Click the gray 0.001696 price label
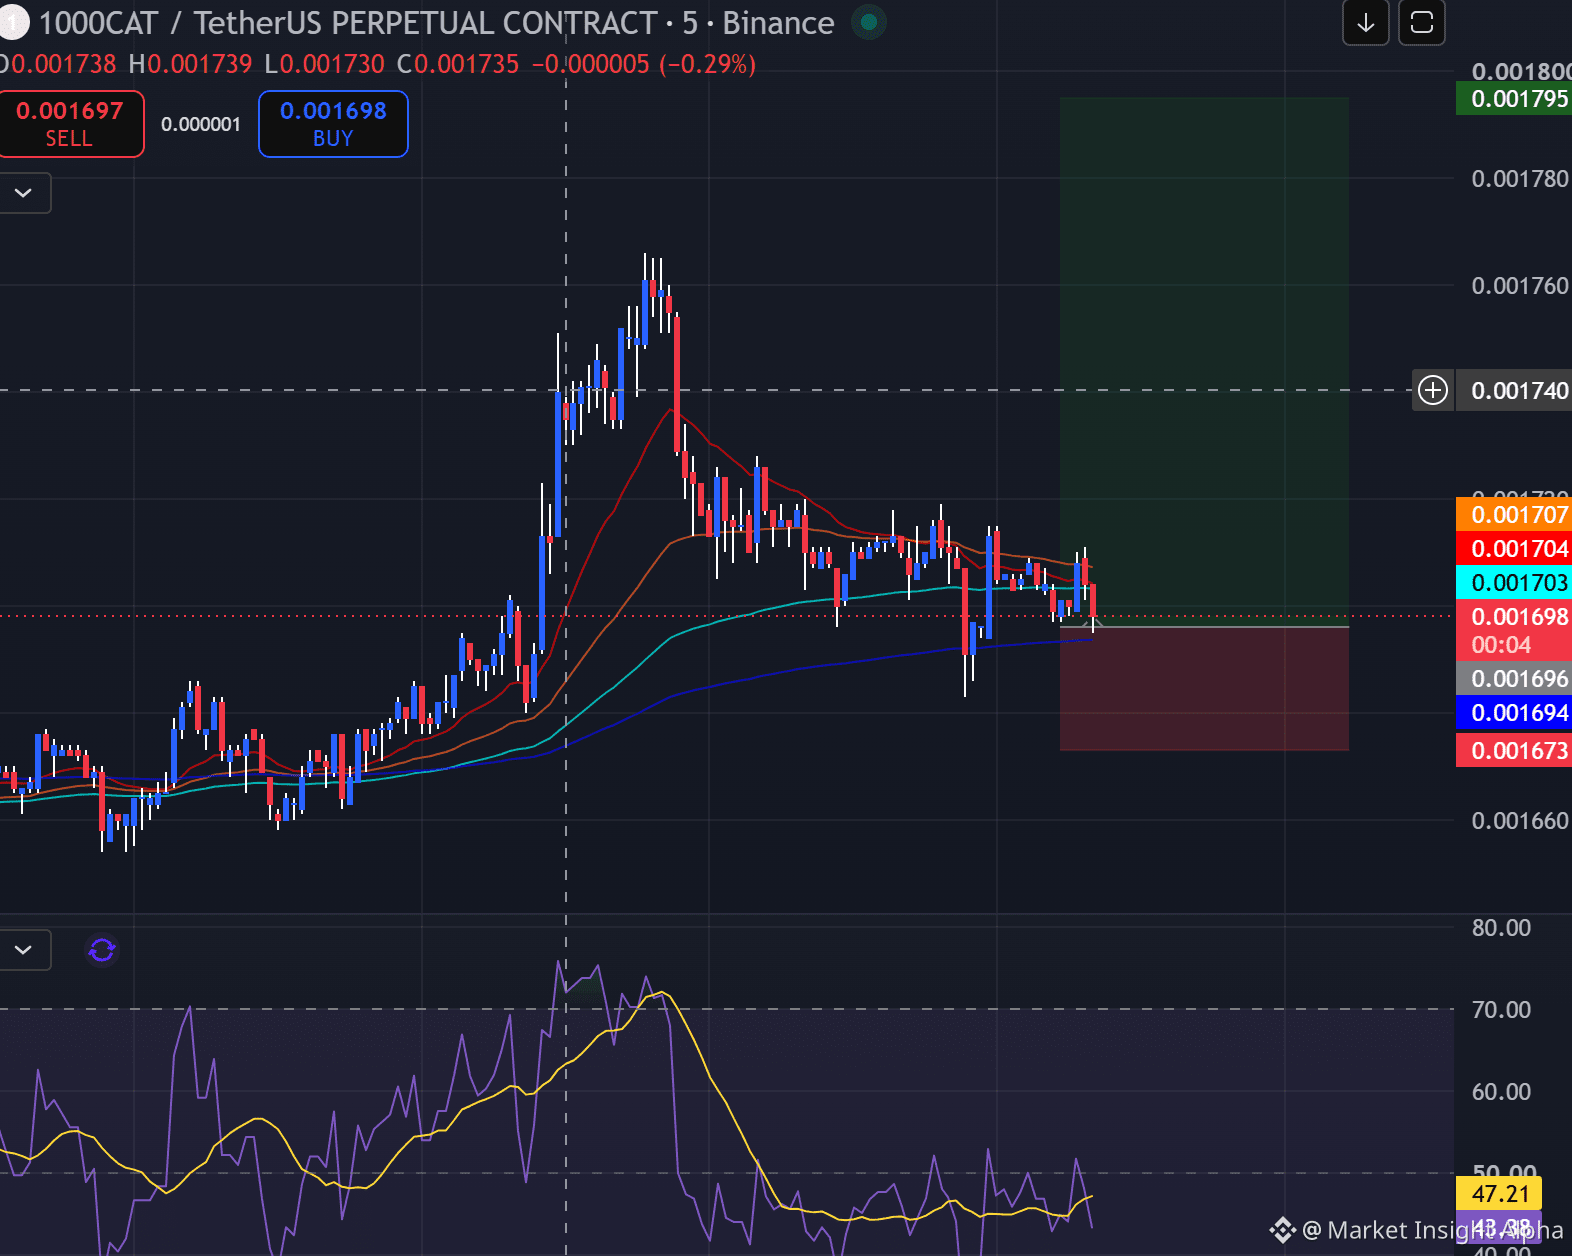 click(x=1514, y=679)
